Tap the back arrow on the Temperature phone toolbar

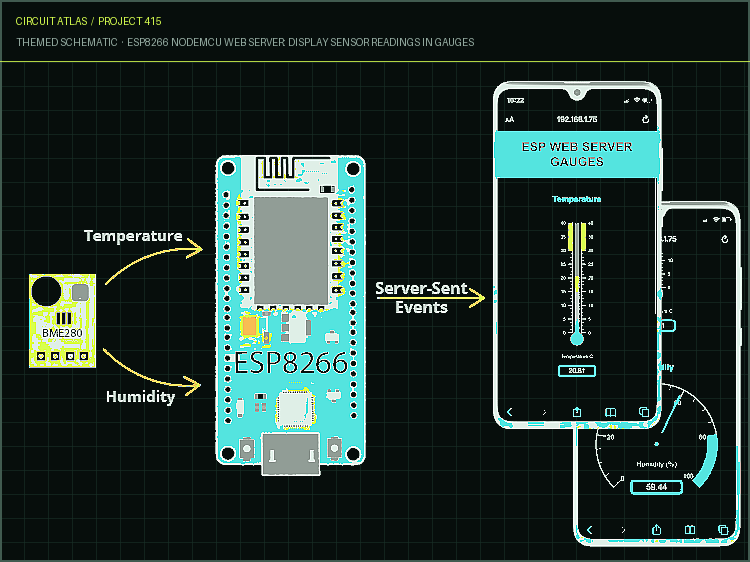click(510, 412)
